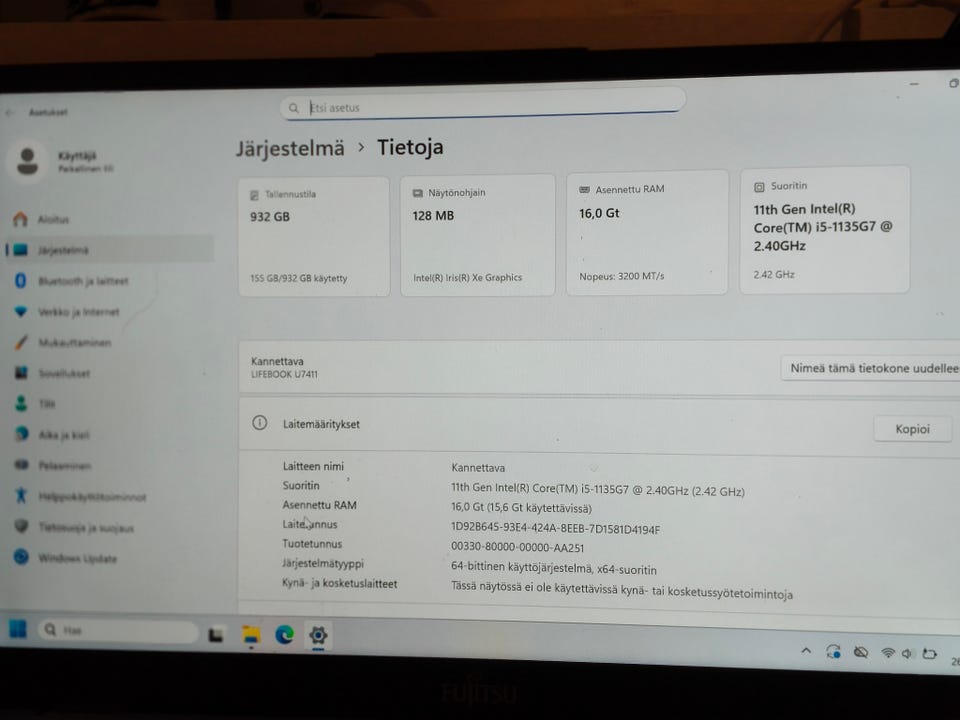Collapse the Laitemääritykset section header

click(599, 426)
